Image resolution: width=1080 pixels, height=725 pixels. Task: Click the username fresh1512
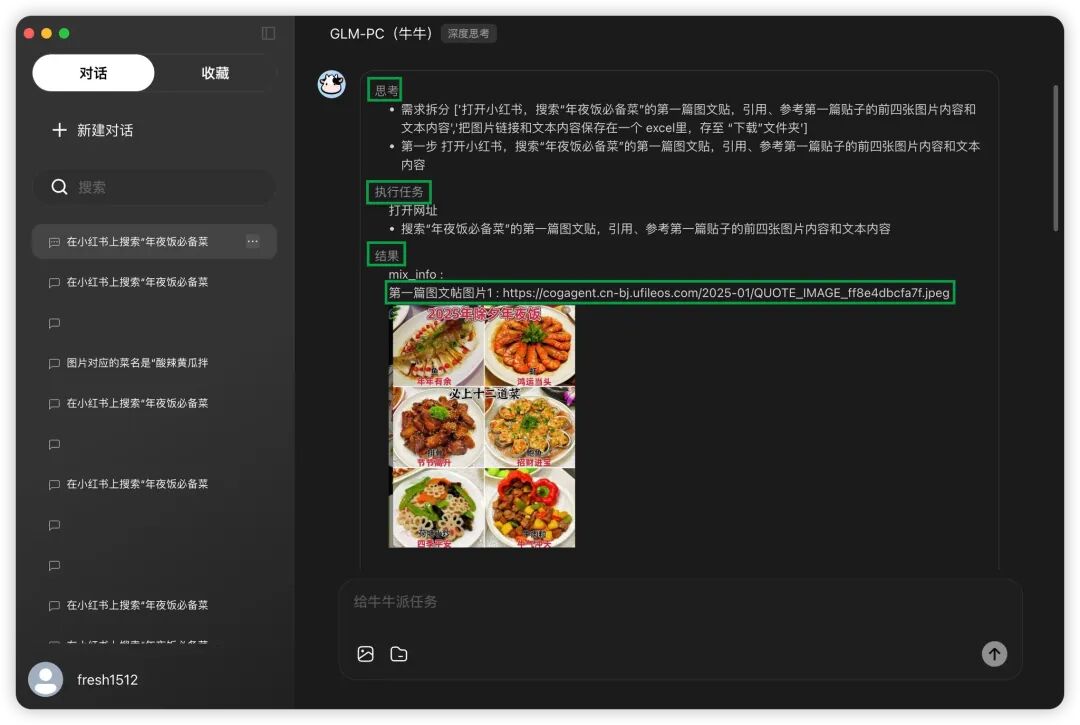pos(107,680)
